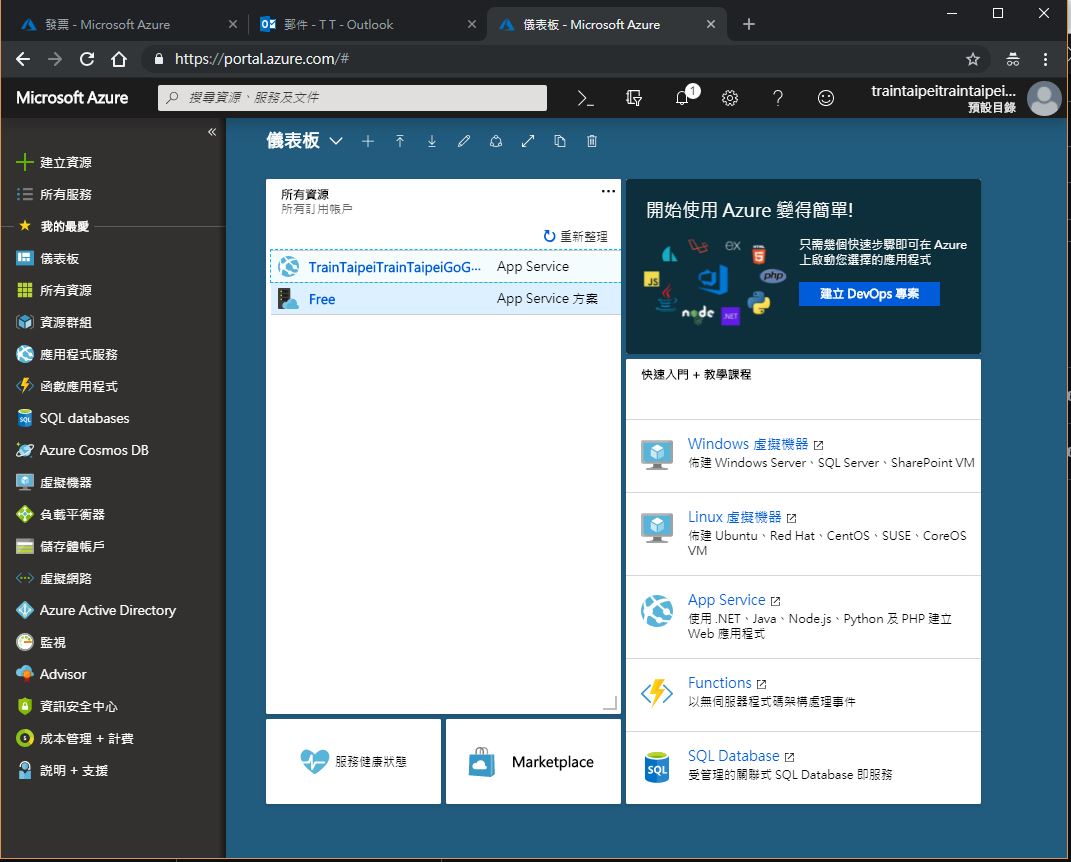The width and height of the screenshot is (1071, 862).
Task: Open 所有資源 tile more options ellipsis
Action: tap(608, 191)
